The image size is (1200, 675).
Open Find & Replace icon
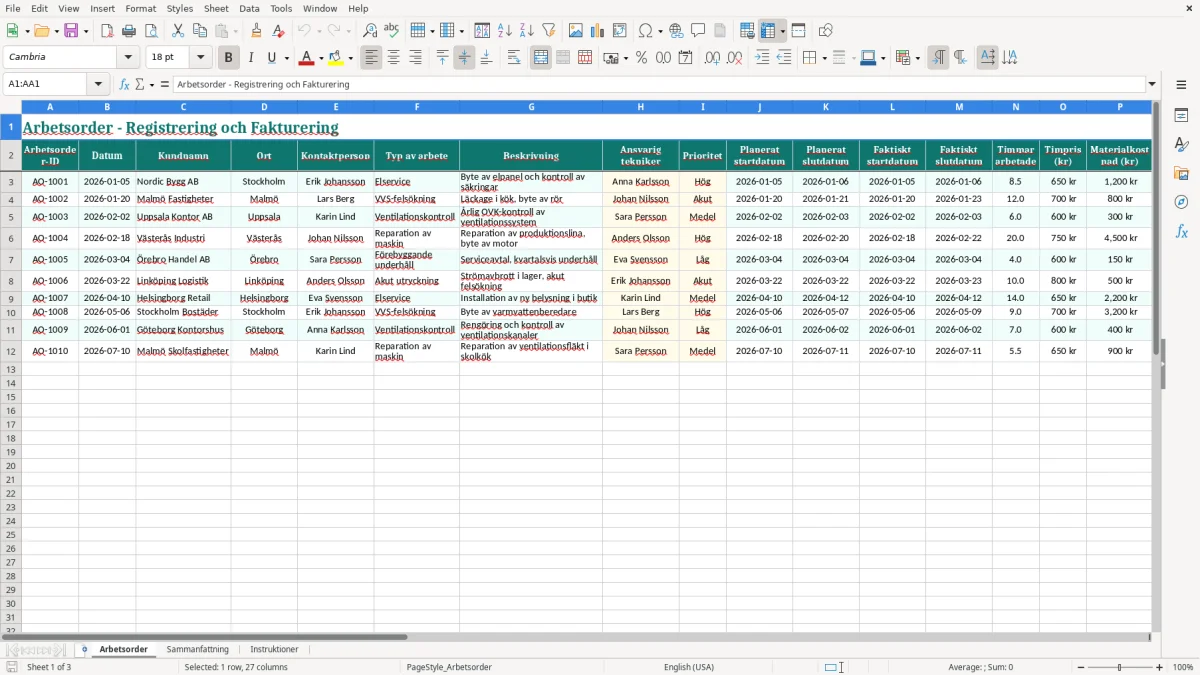(370, 31)
